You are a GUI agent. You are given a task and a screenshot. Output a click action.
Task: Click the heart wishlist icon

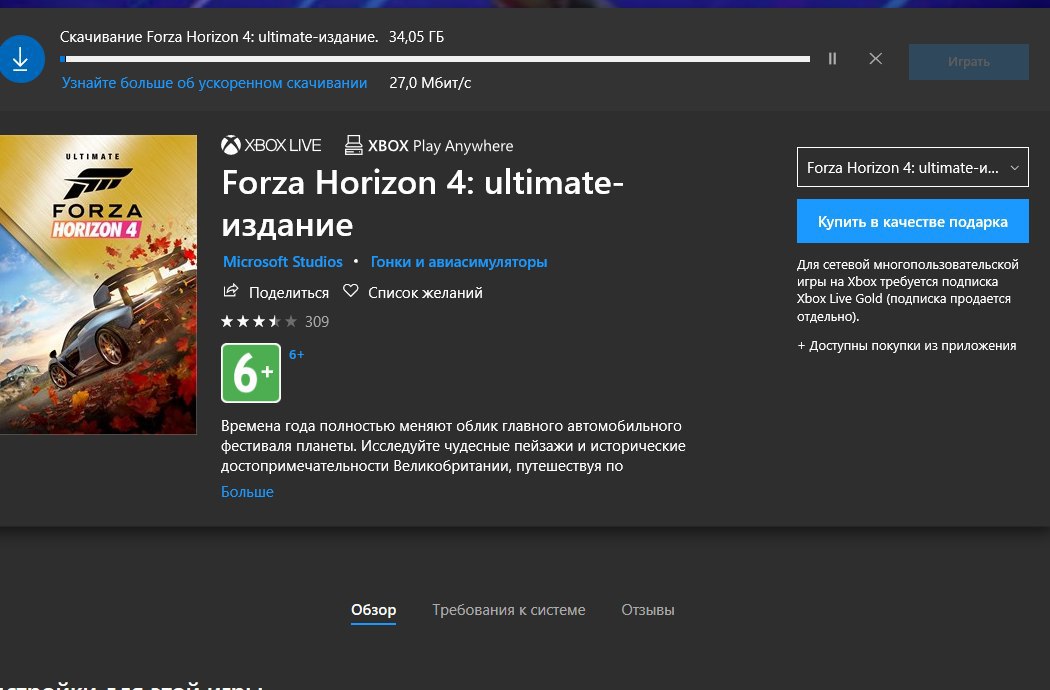pos(350,291)
